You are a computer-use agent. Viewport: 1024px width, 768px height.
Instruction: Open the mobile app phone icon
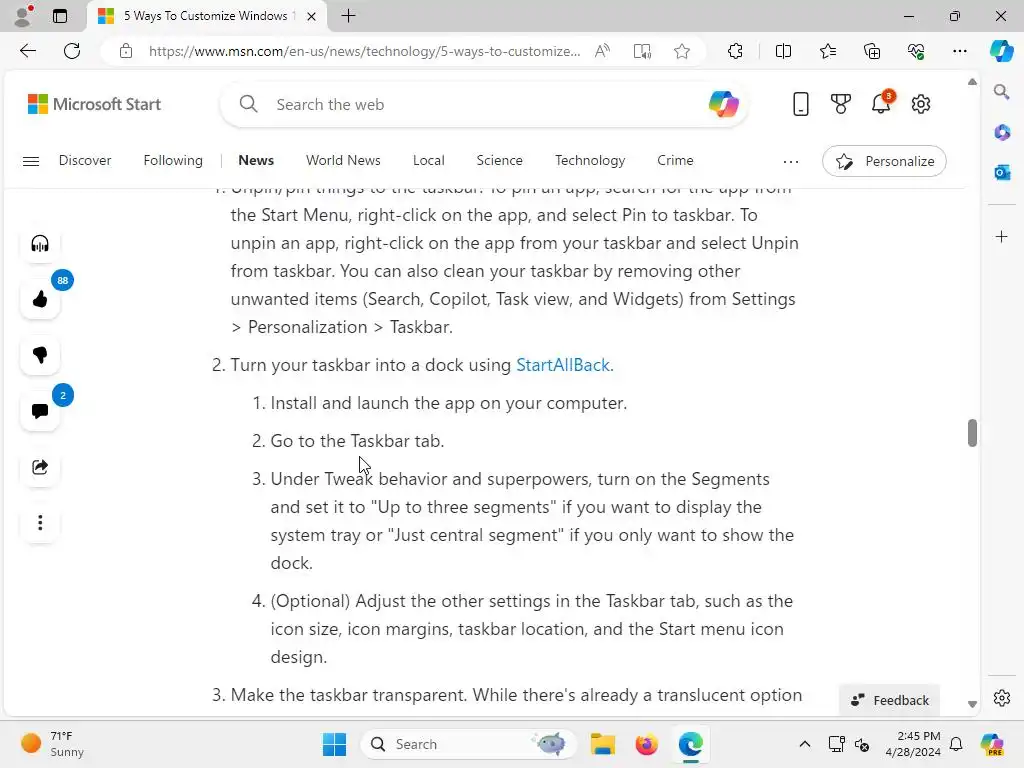coord(800,104)
